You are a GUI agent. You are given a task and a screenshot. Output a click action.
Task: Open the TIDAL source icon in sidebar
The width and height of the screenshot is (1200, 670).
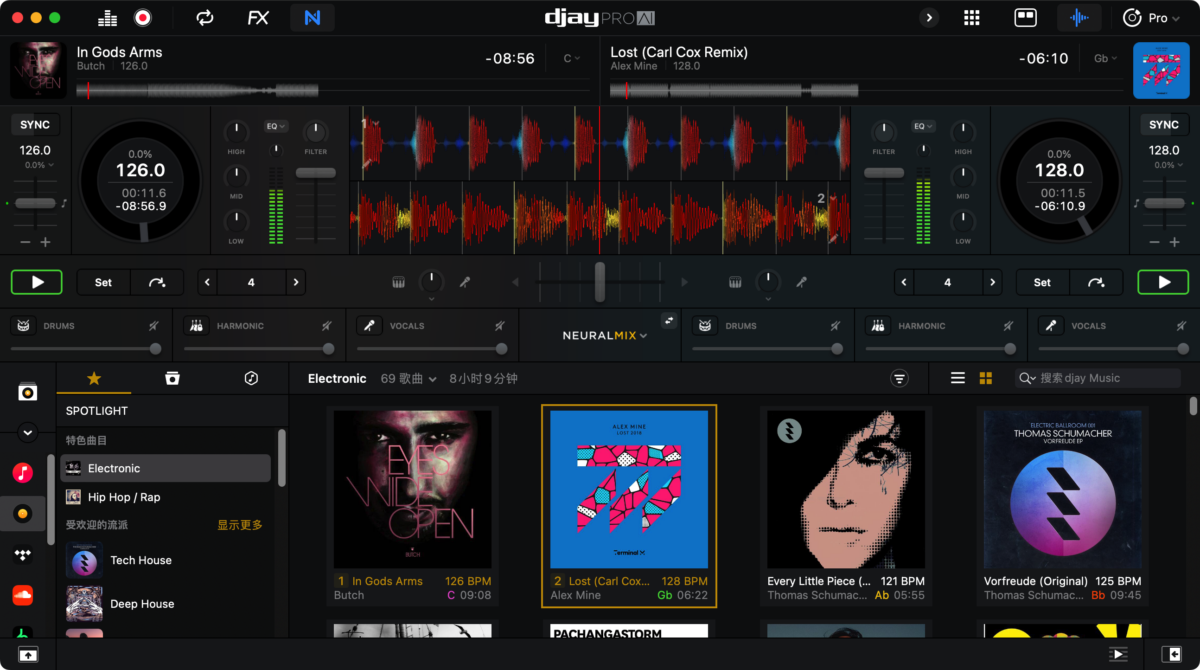click(x=22, y=555)
